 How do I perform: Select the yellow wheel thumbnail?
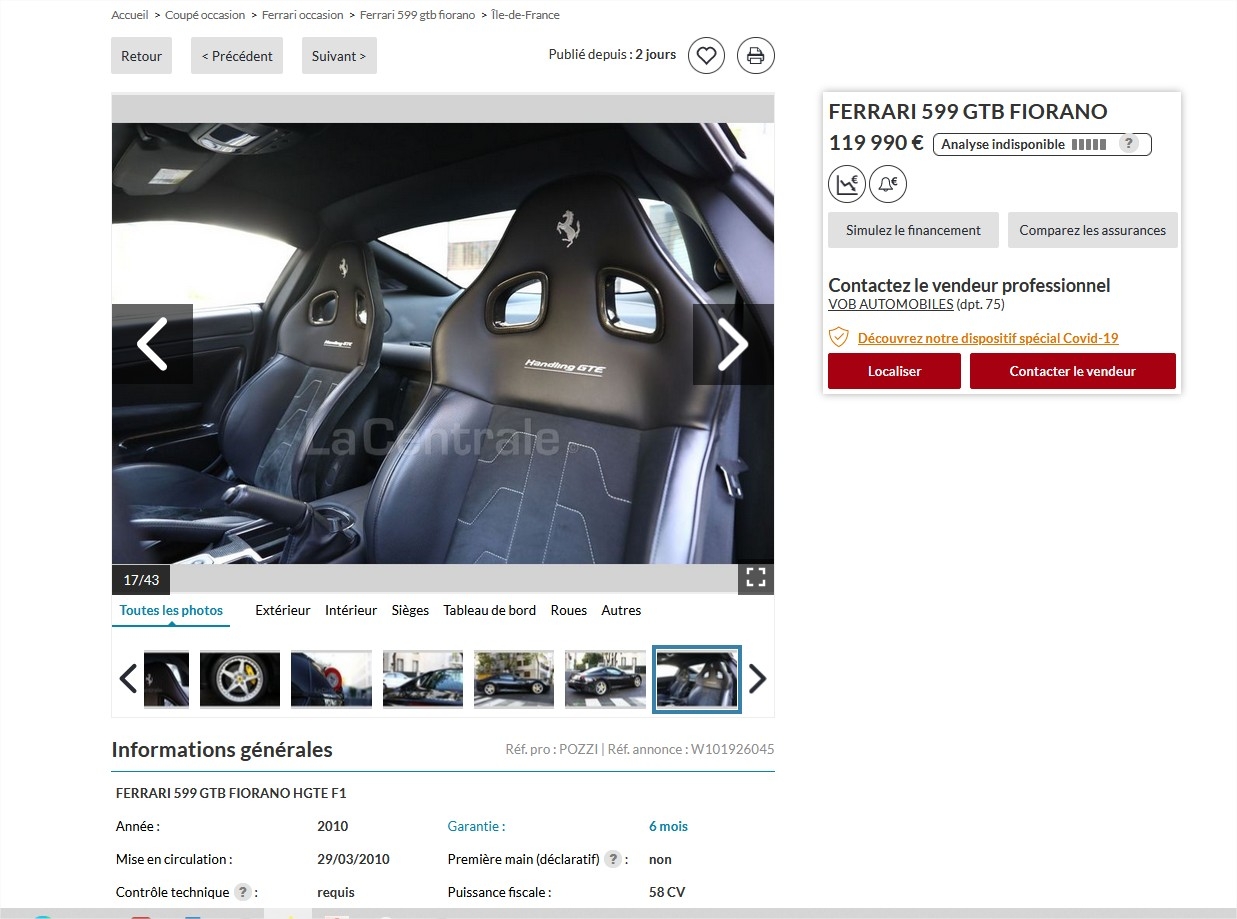click(x=240, y=679)
